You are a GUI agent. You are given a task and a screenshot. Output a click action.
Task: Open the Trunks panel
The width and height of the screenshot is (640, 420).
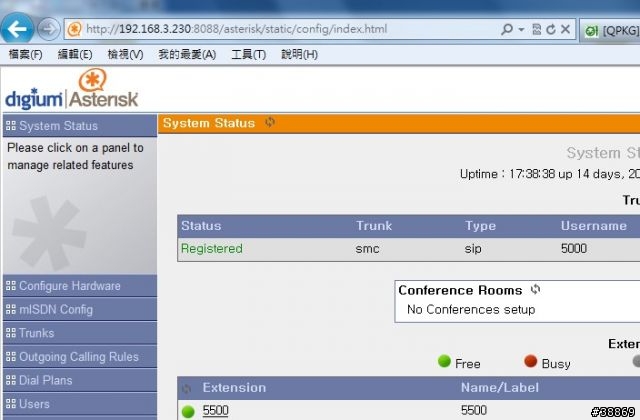tap(80, 333)
